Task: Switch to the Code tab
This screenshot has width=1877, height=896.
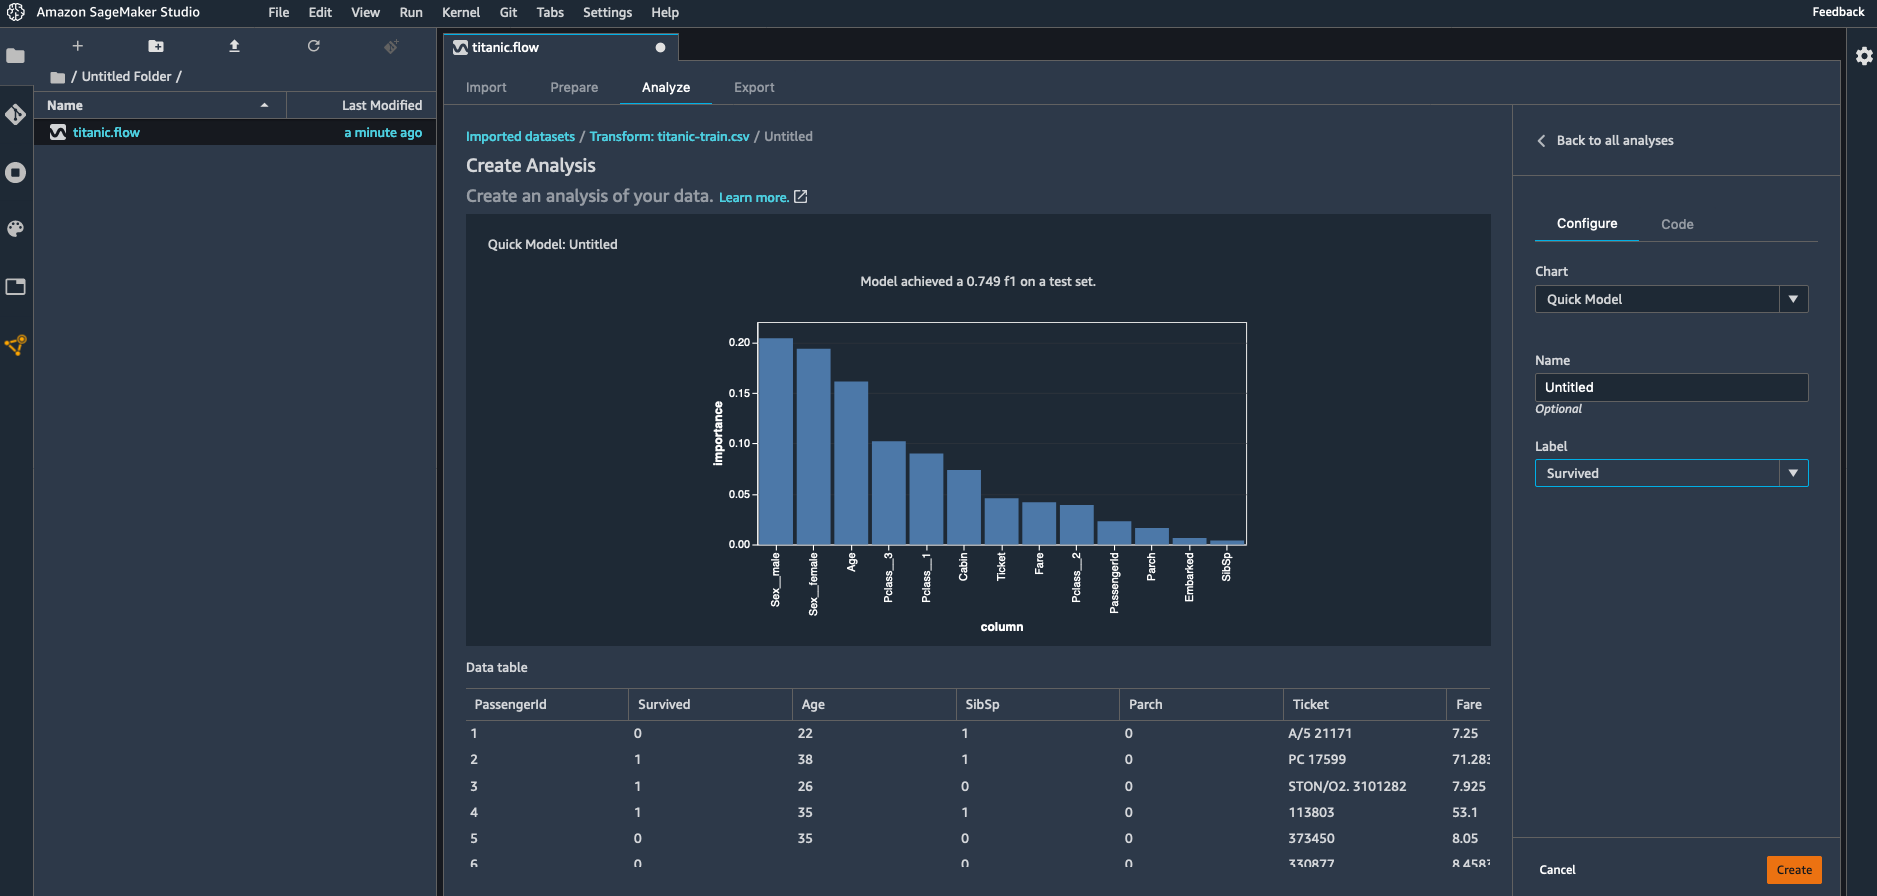Action: [1677, 224]
